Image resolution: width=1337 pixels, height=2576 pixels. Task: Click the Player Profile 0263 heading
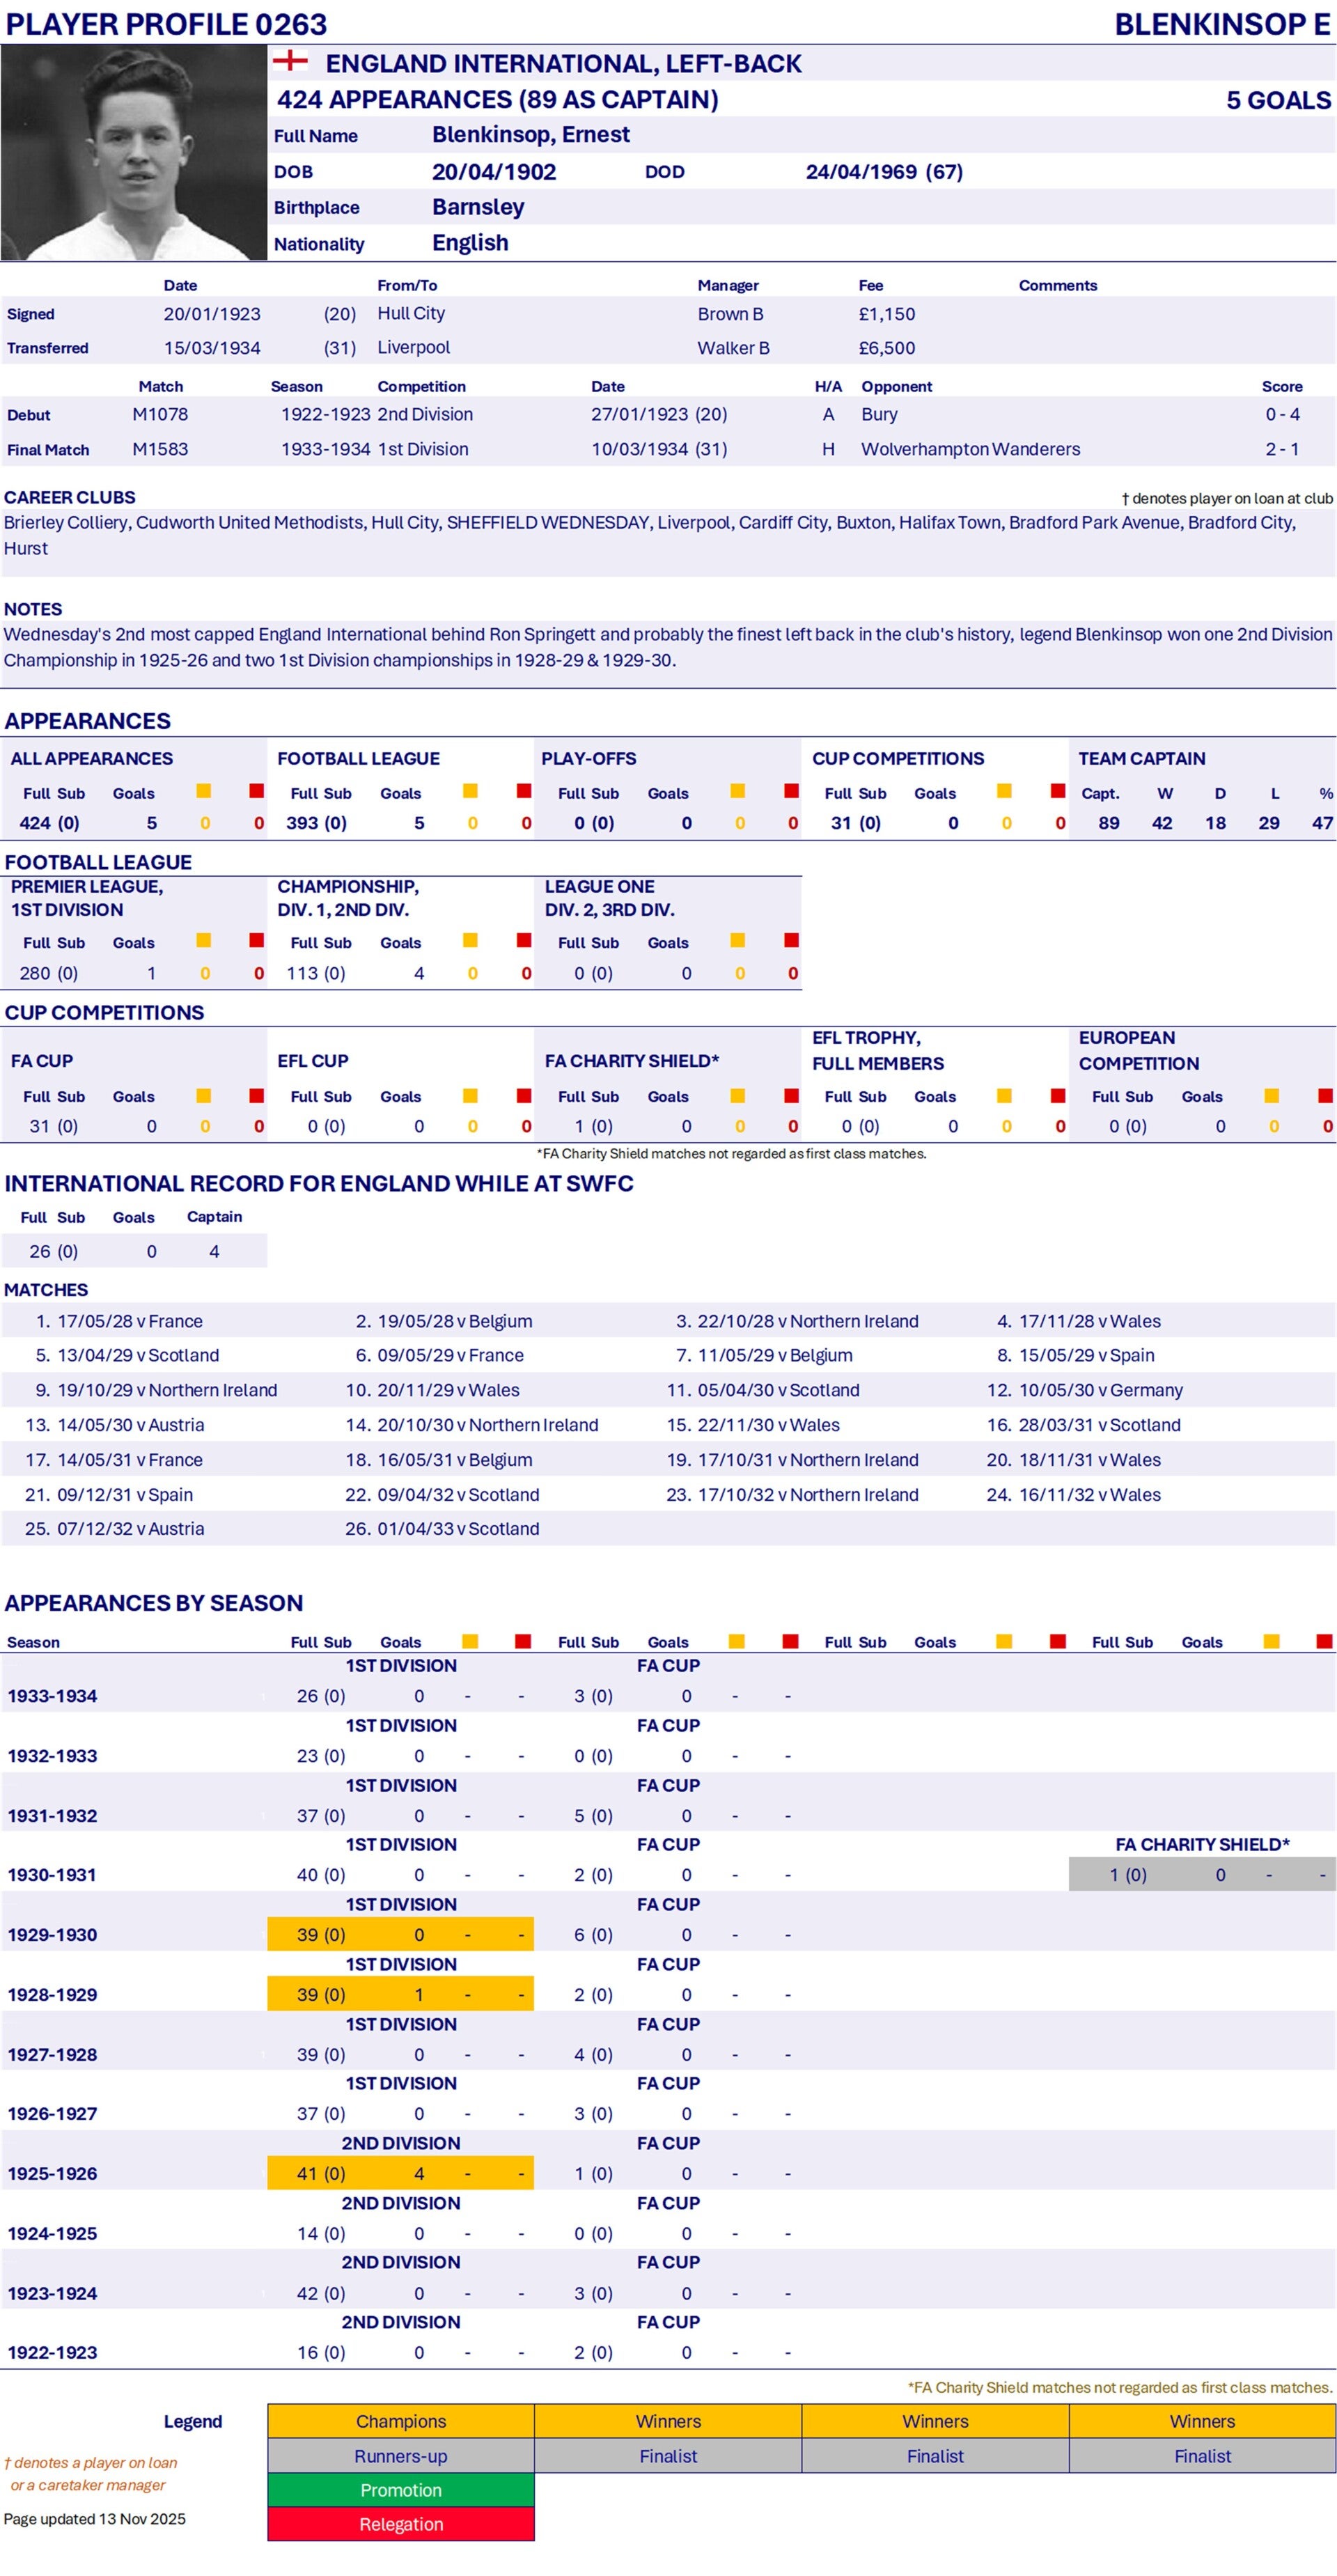click(167, 24)
